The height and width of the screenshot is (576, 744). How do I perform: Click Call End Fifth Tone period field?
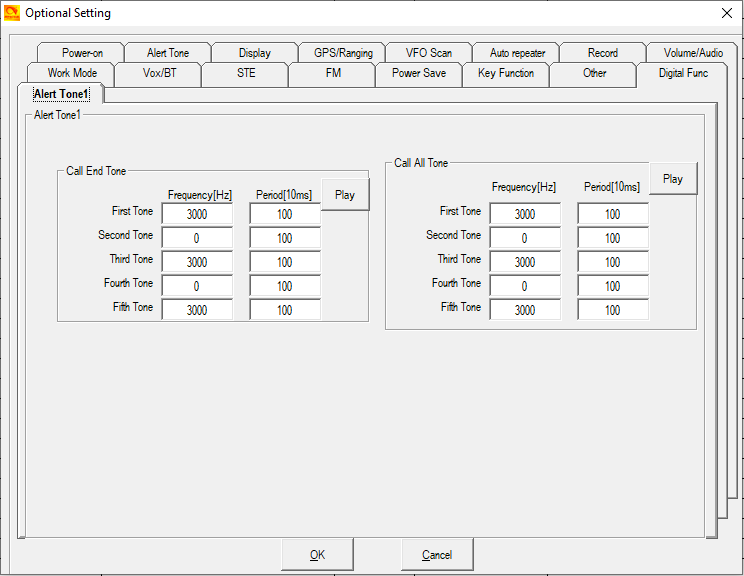click(x=285, y=310)
